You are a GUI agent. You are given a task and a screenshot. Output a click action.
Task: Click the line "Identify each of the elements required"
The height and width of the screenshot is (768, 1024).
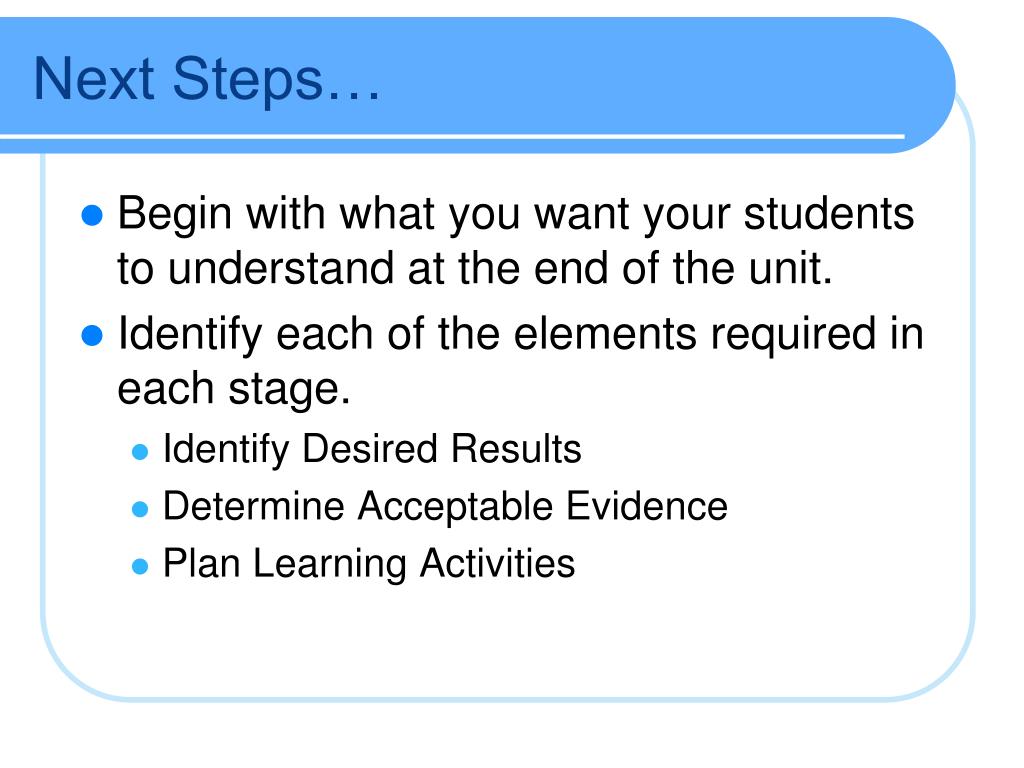[520, 334]
